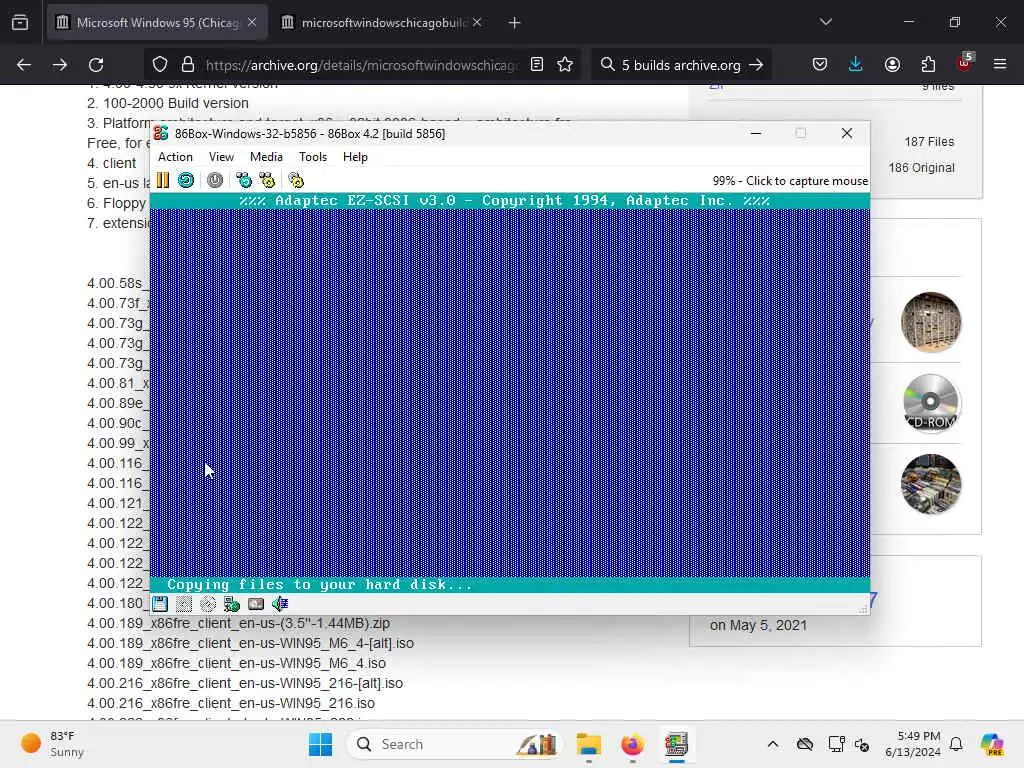Open the Action menu in 86Box
Viewport: 1024px width, 768px height.
click(175, 157)
